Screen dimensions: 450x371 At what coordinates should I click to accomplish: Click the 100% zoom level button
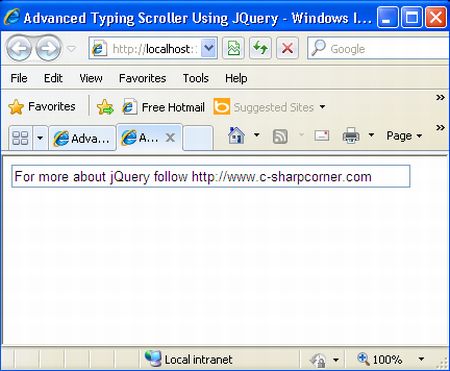tap(379, 359)
